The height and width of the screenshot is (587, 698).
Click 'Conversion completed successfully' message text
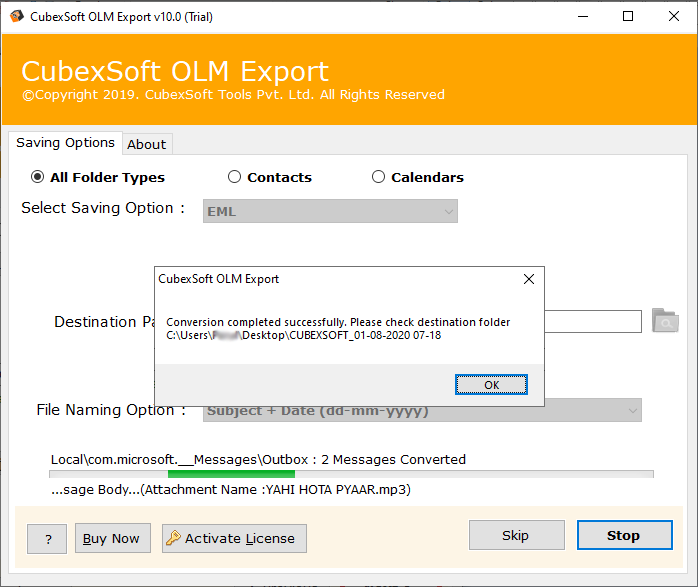point(256,322)
